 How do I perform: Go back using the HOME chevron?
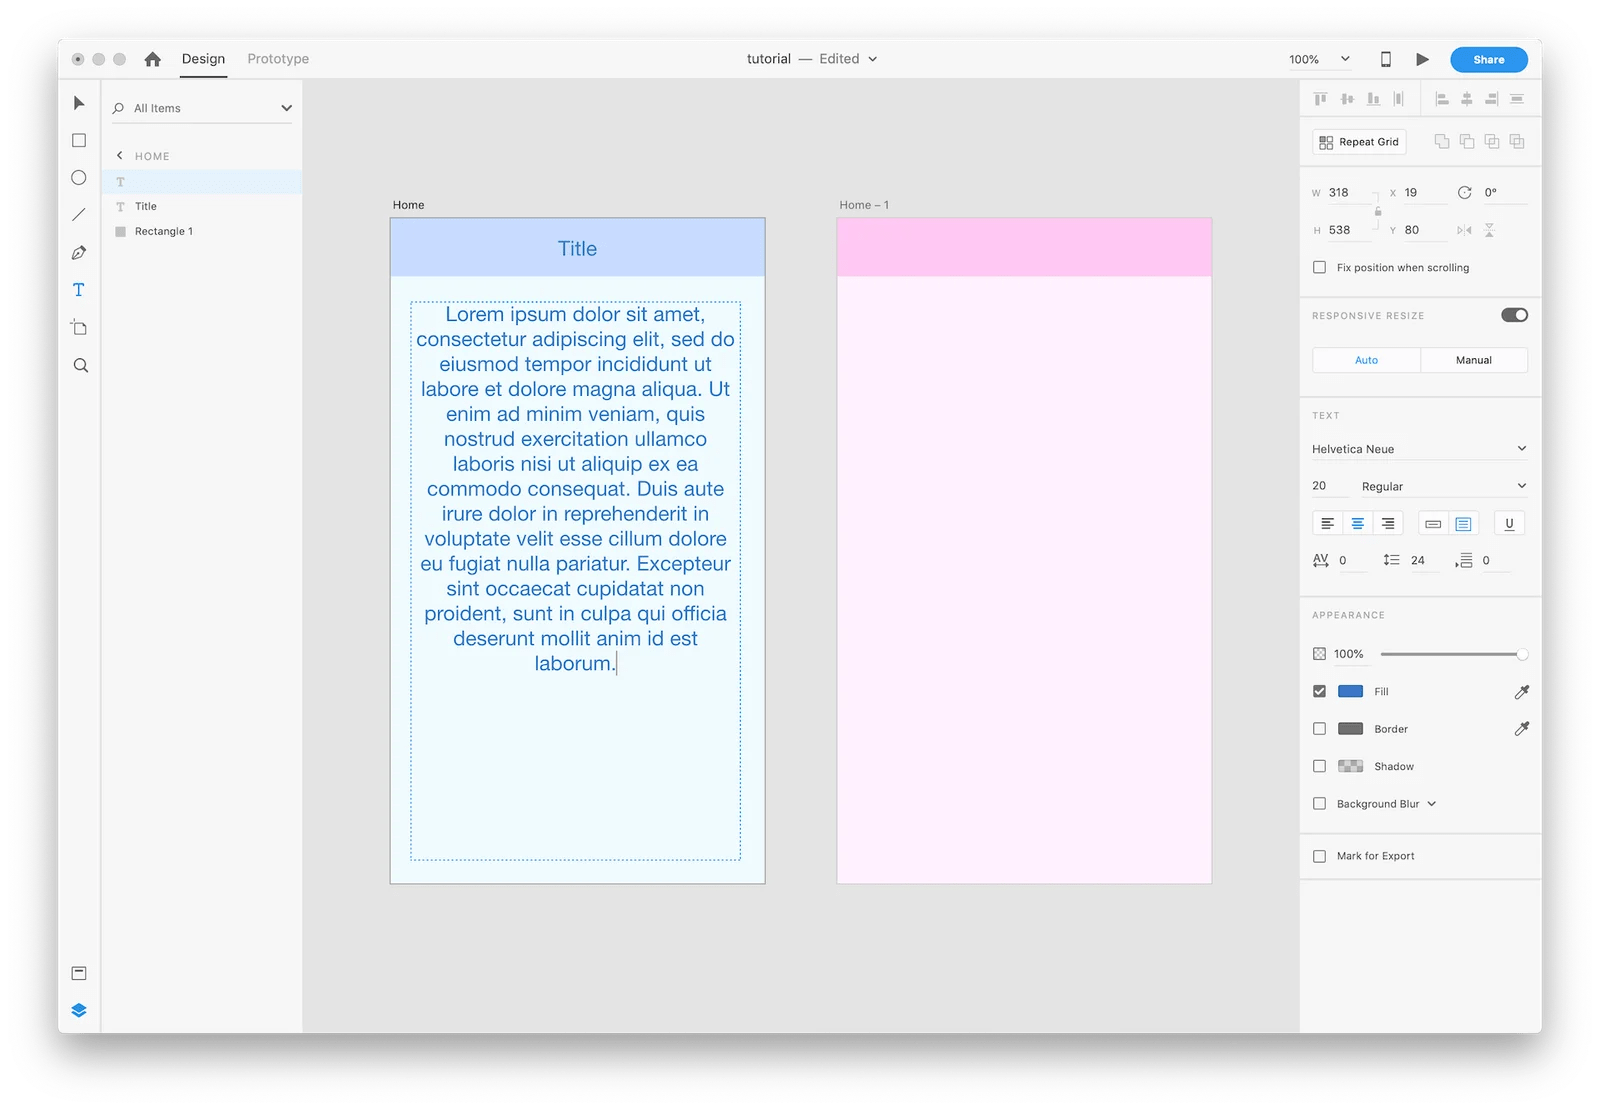tap(120, 156)
